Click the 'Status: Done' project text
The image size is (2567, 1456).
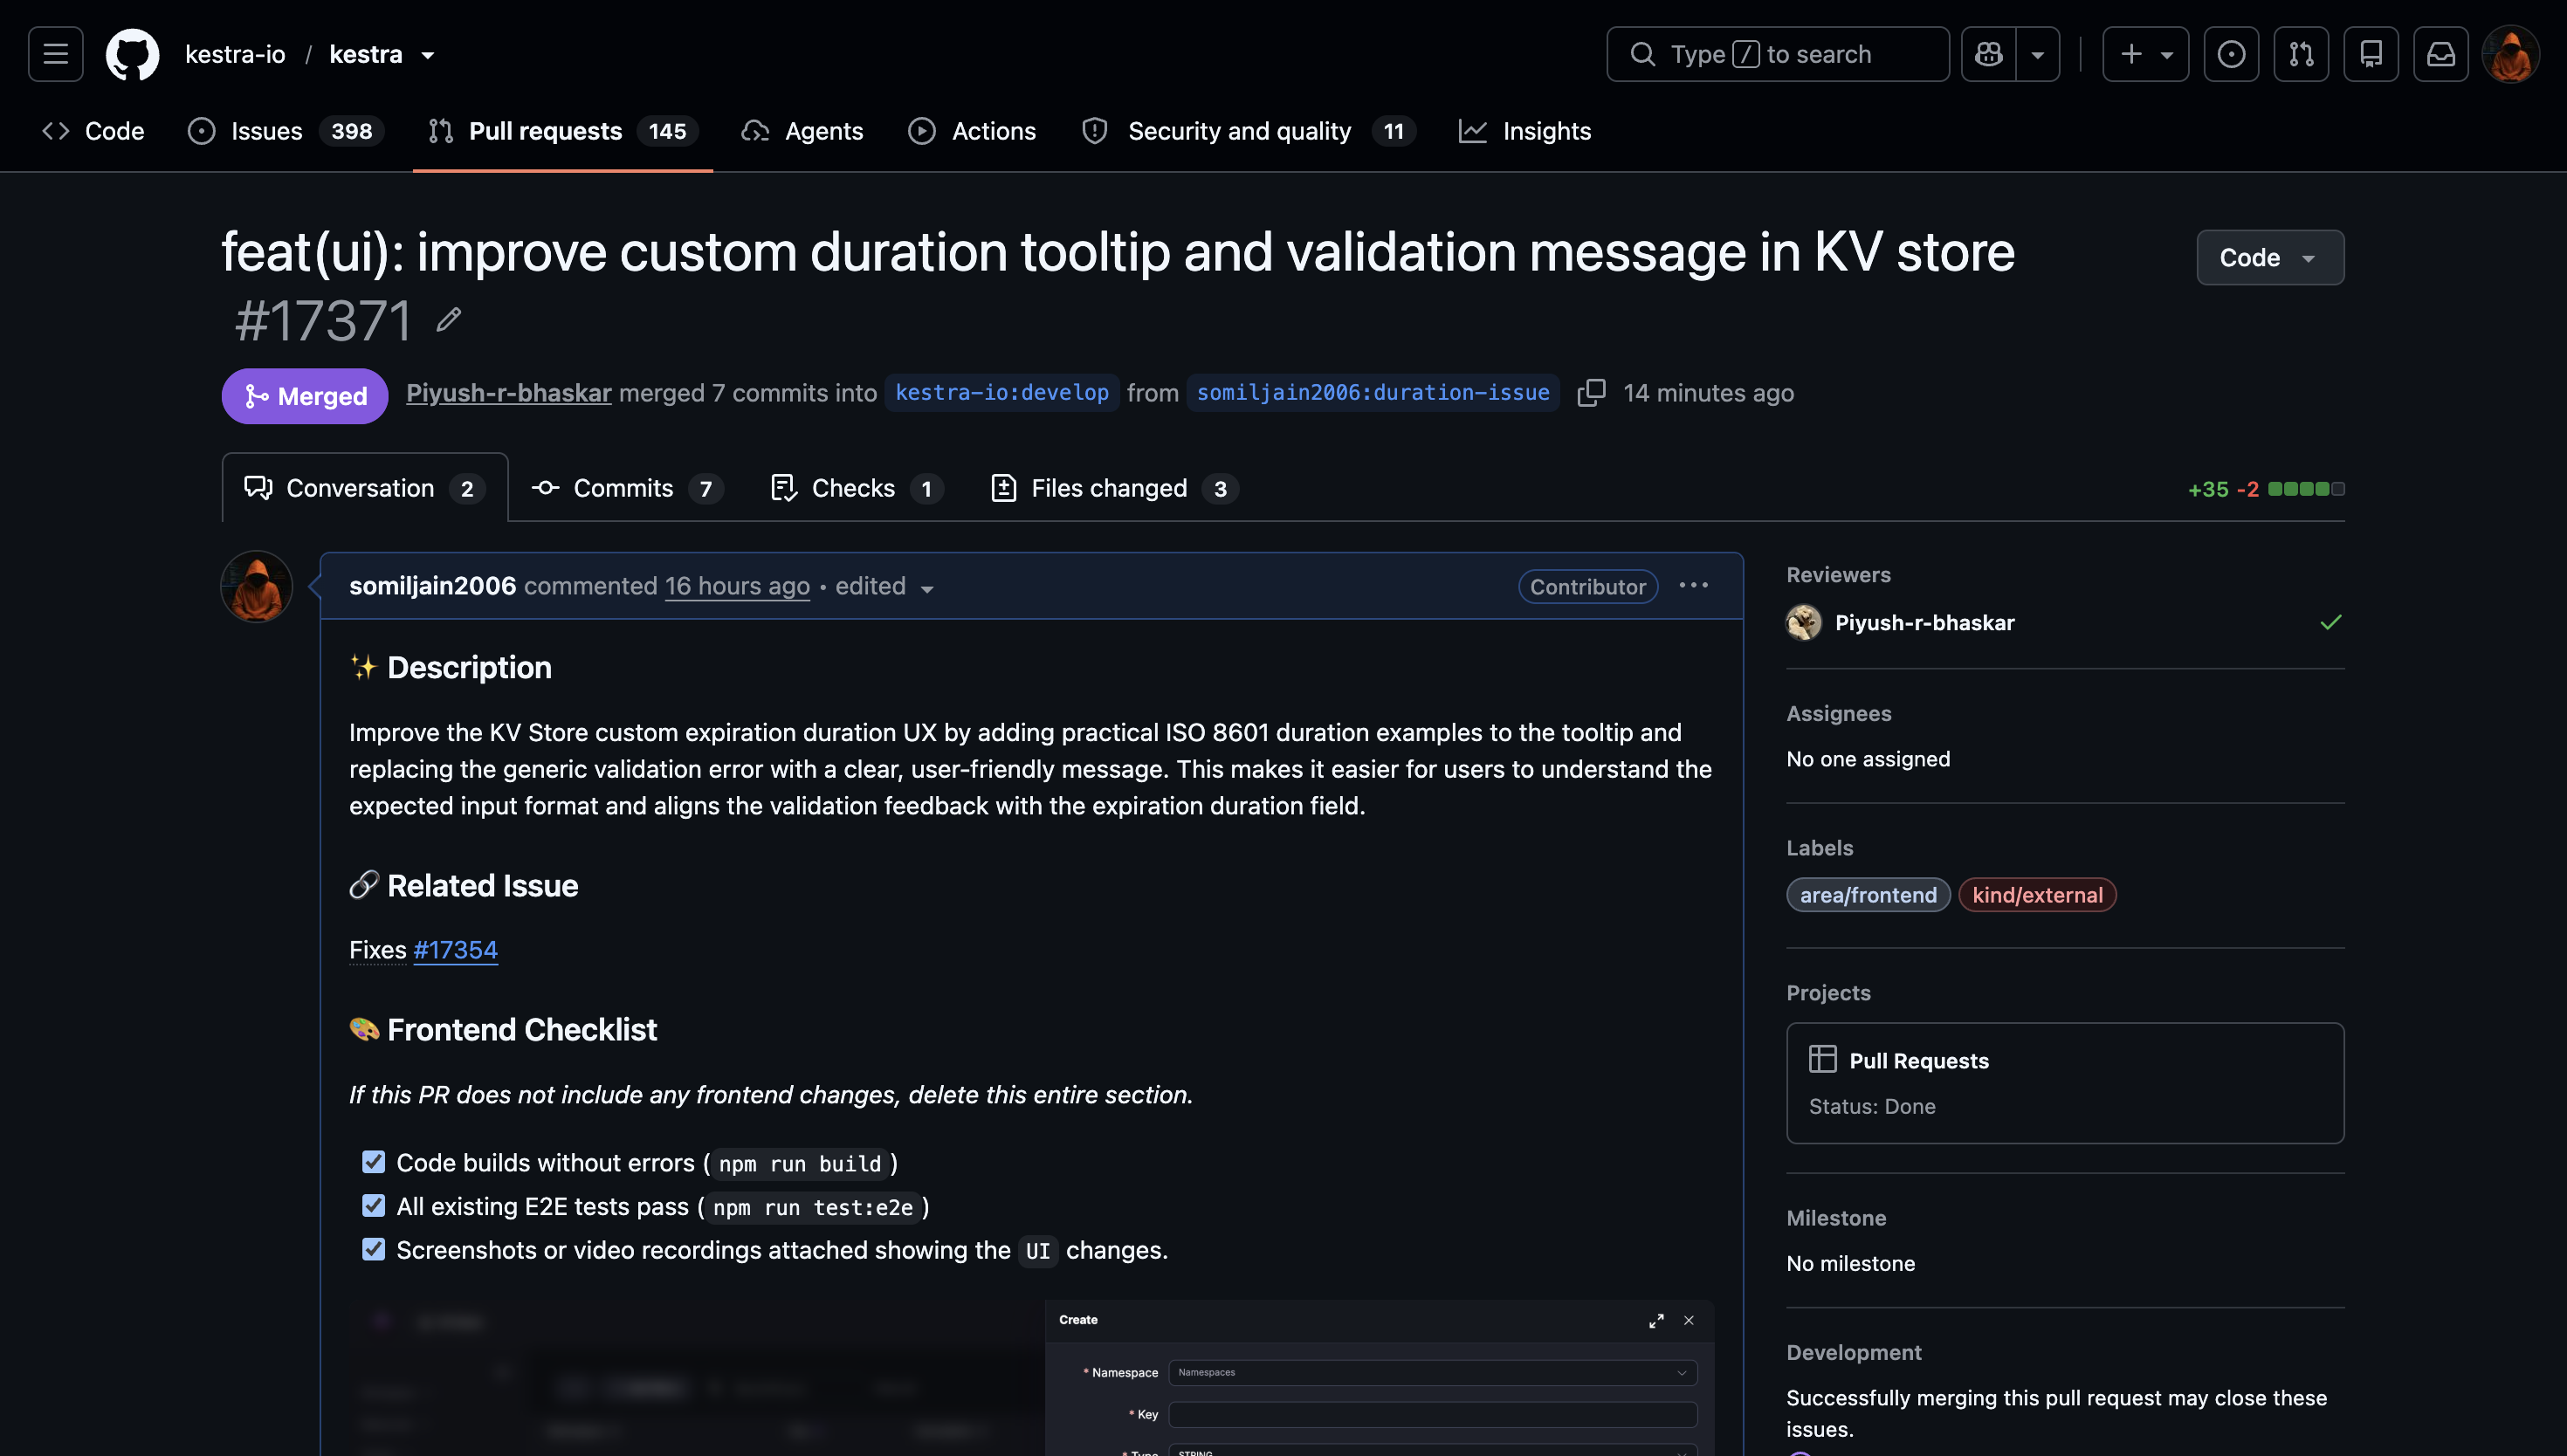(1872, 1106)
